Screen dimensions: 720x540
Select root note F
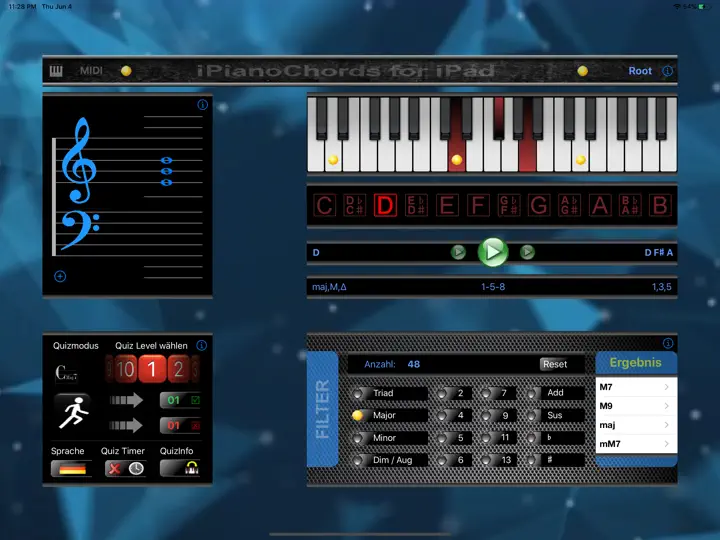coord(478,205)
